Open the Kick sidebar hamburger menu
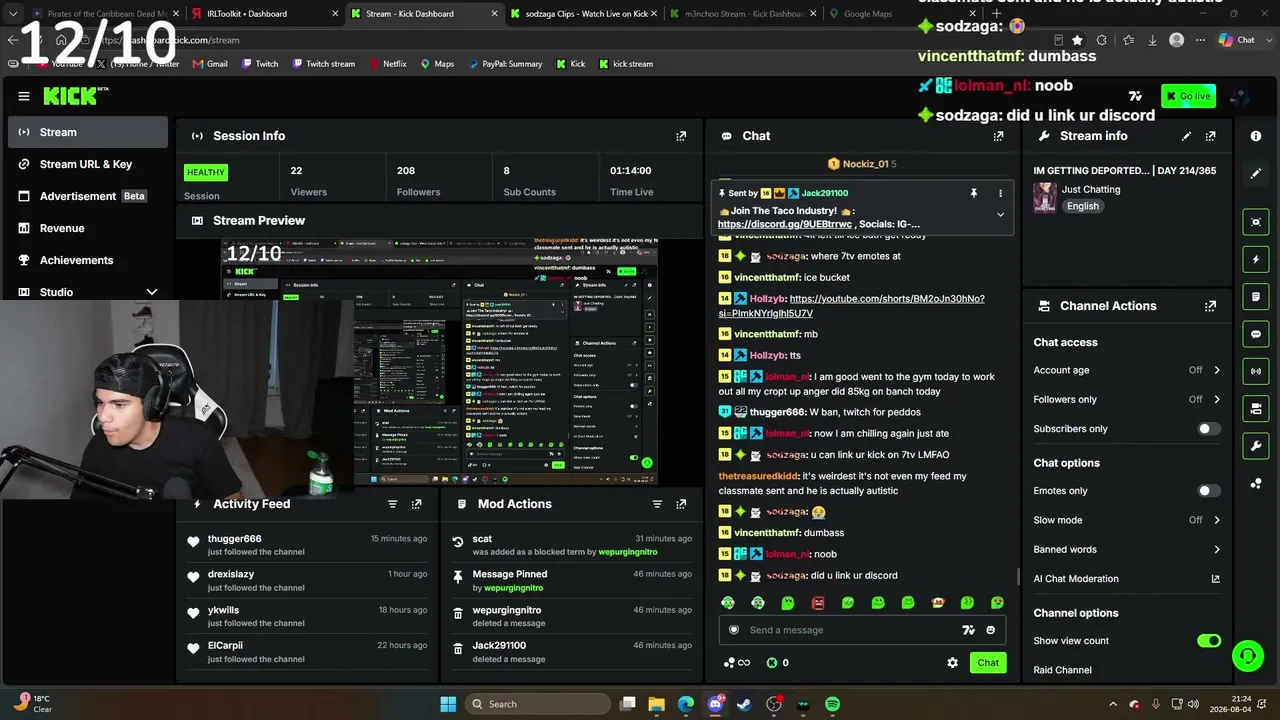This screenshot has height=720, width=1280. pos(24,96)
